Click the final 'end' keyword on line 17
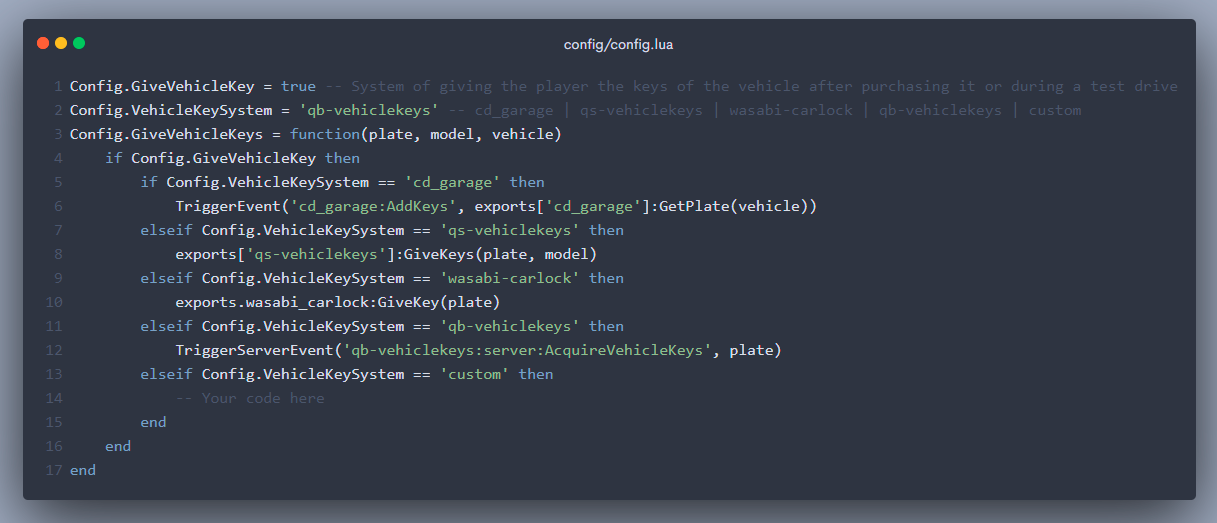 (x=83, y=470)
